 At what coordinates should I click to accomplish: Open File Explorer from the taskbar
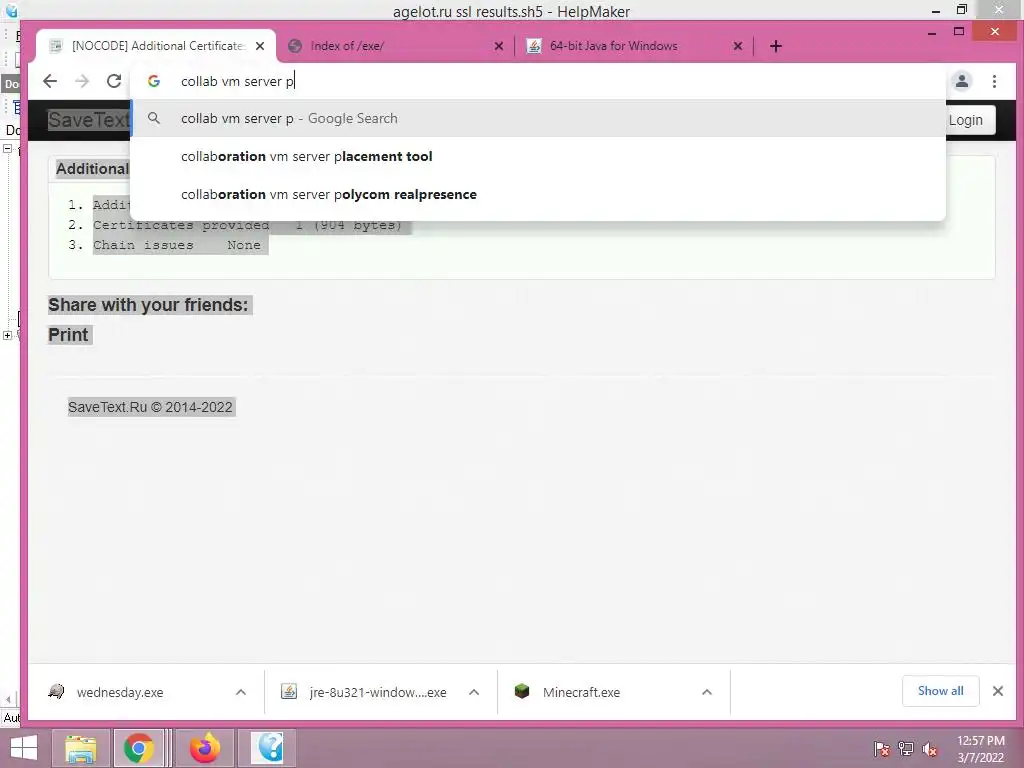pos(80,748)
